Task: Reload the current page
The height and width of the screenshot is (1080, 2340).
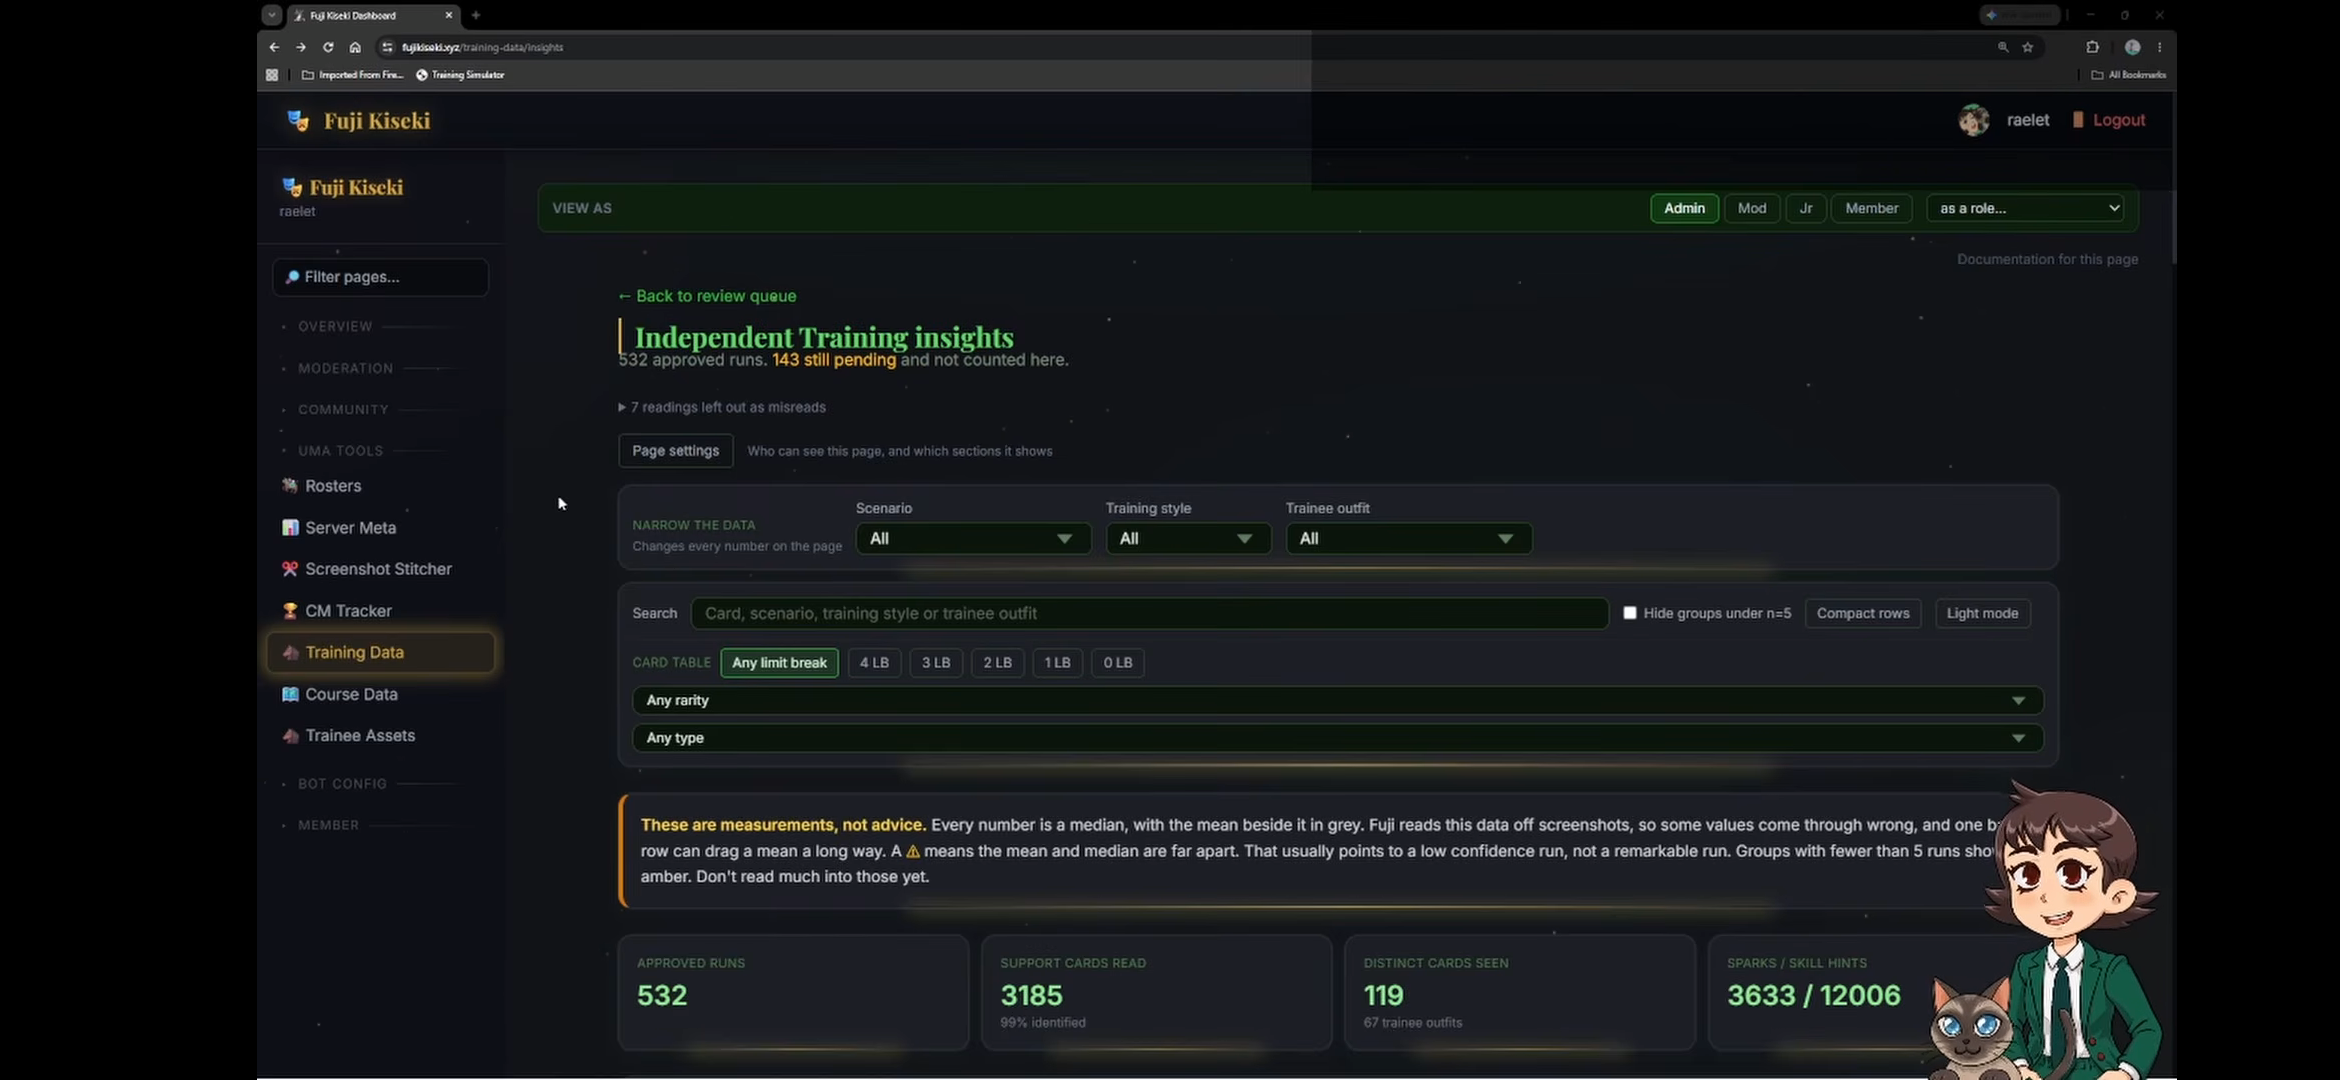Action: click(328, 47)
